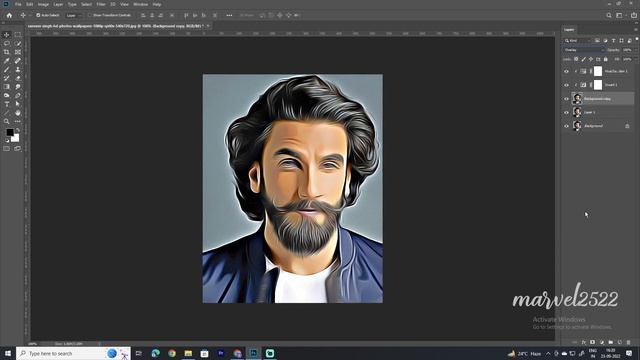Select the Lasso tool

tap(7, 43)
